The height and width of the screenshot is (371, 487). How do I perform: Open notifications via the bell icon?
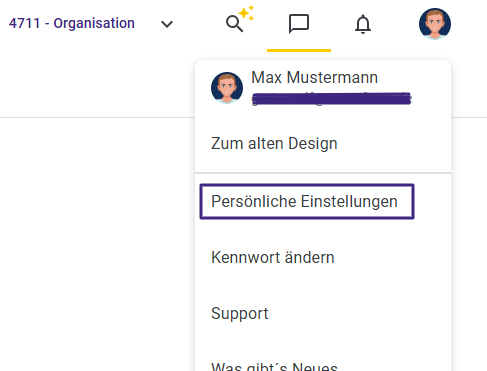pos(363,24)
